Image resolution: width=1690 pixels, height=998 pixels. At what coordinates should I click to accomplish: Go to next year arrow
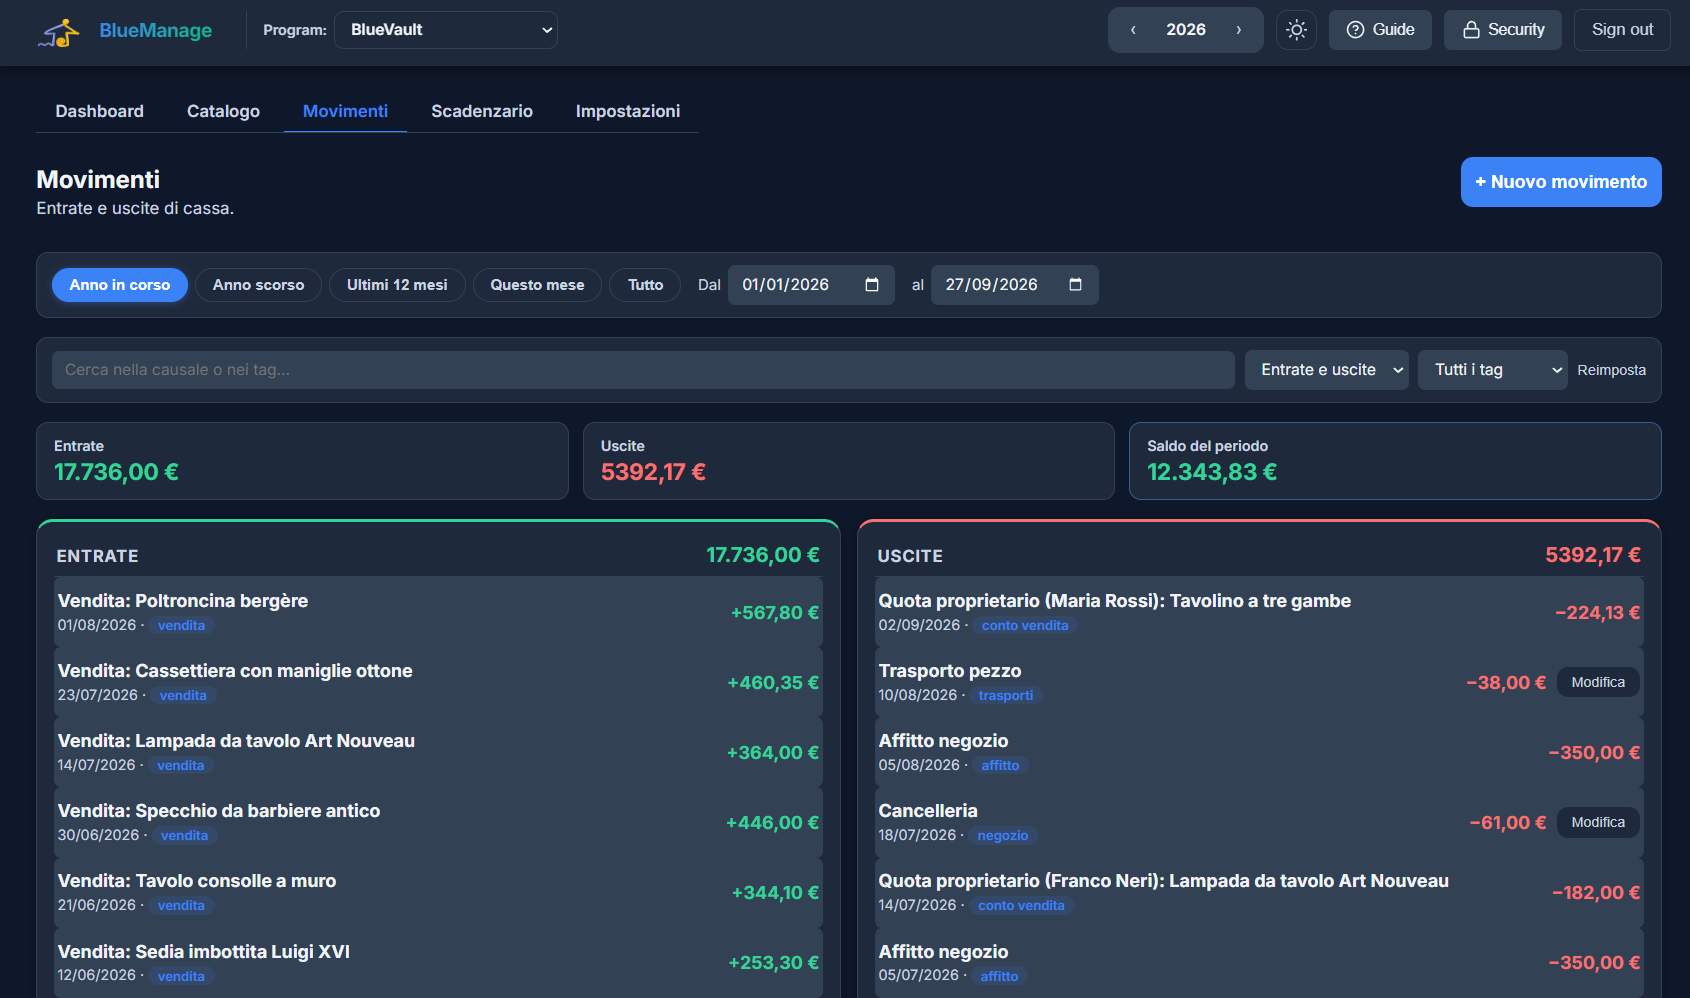pyautogui.click(x=1239, y=30)
